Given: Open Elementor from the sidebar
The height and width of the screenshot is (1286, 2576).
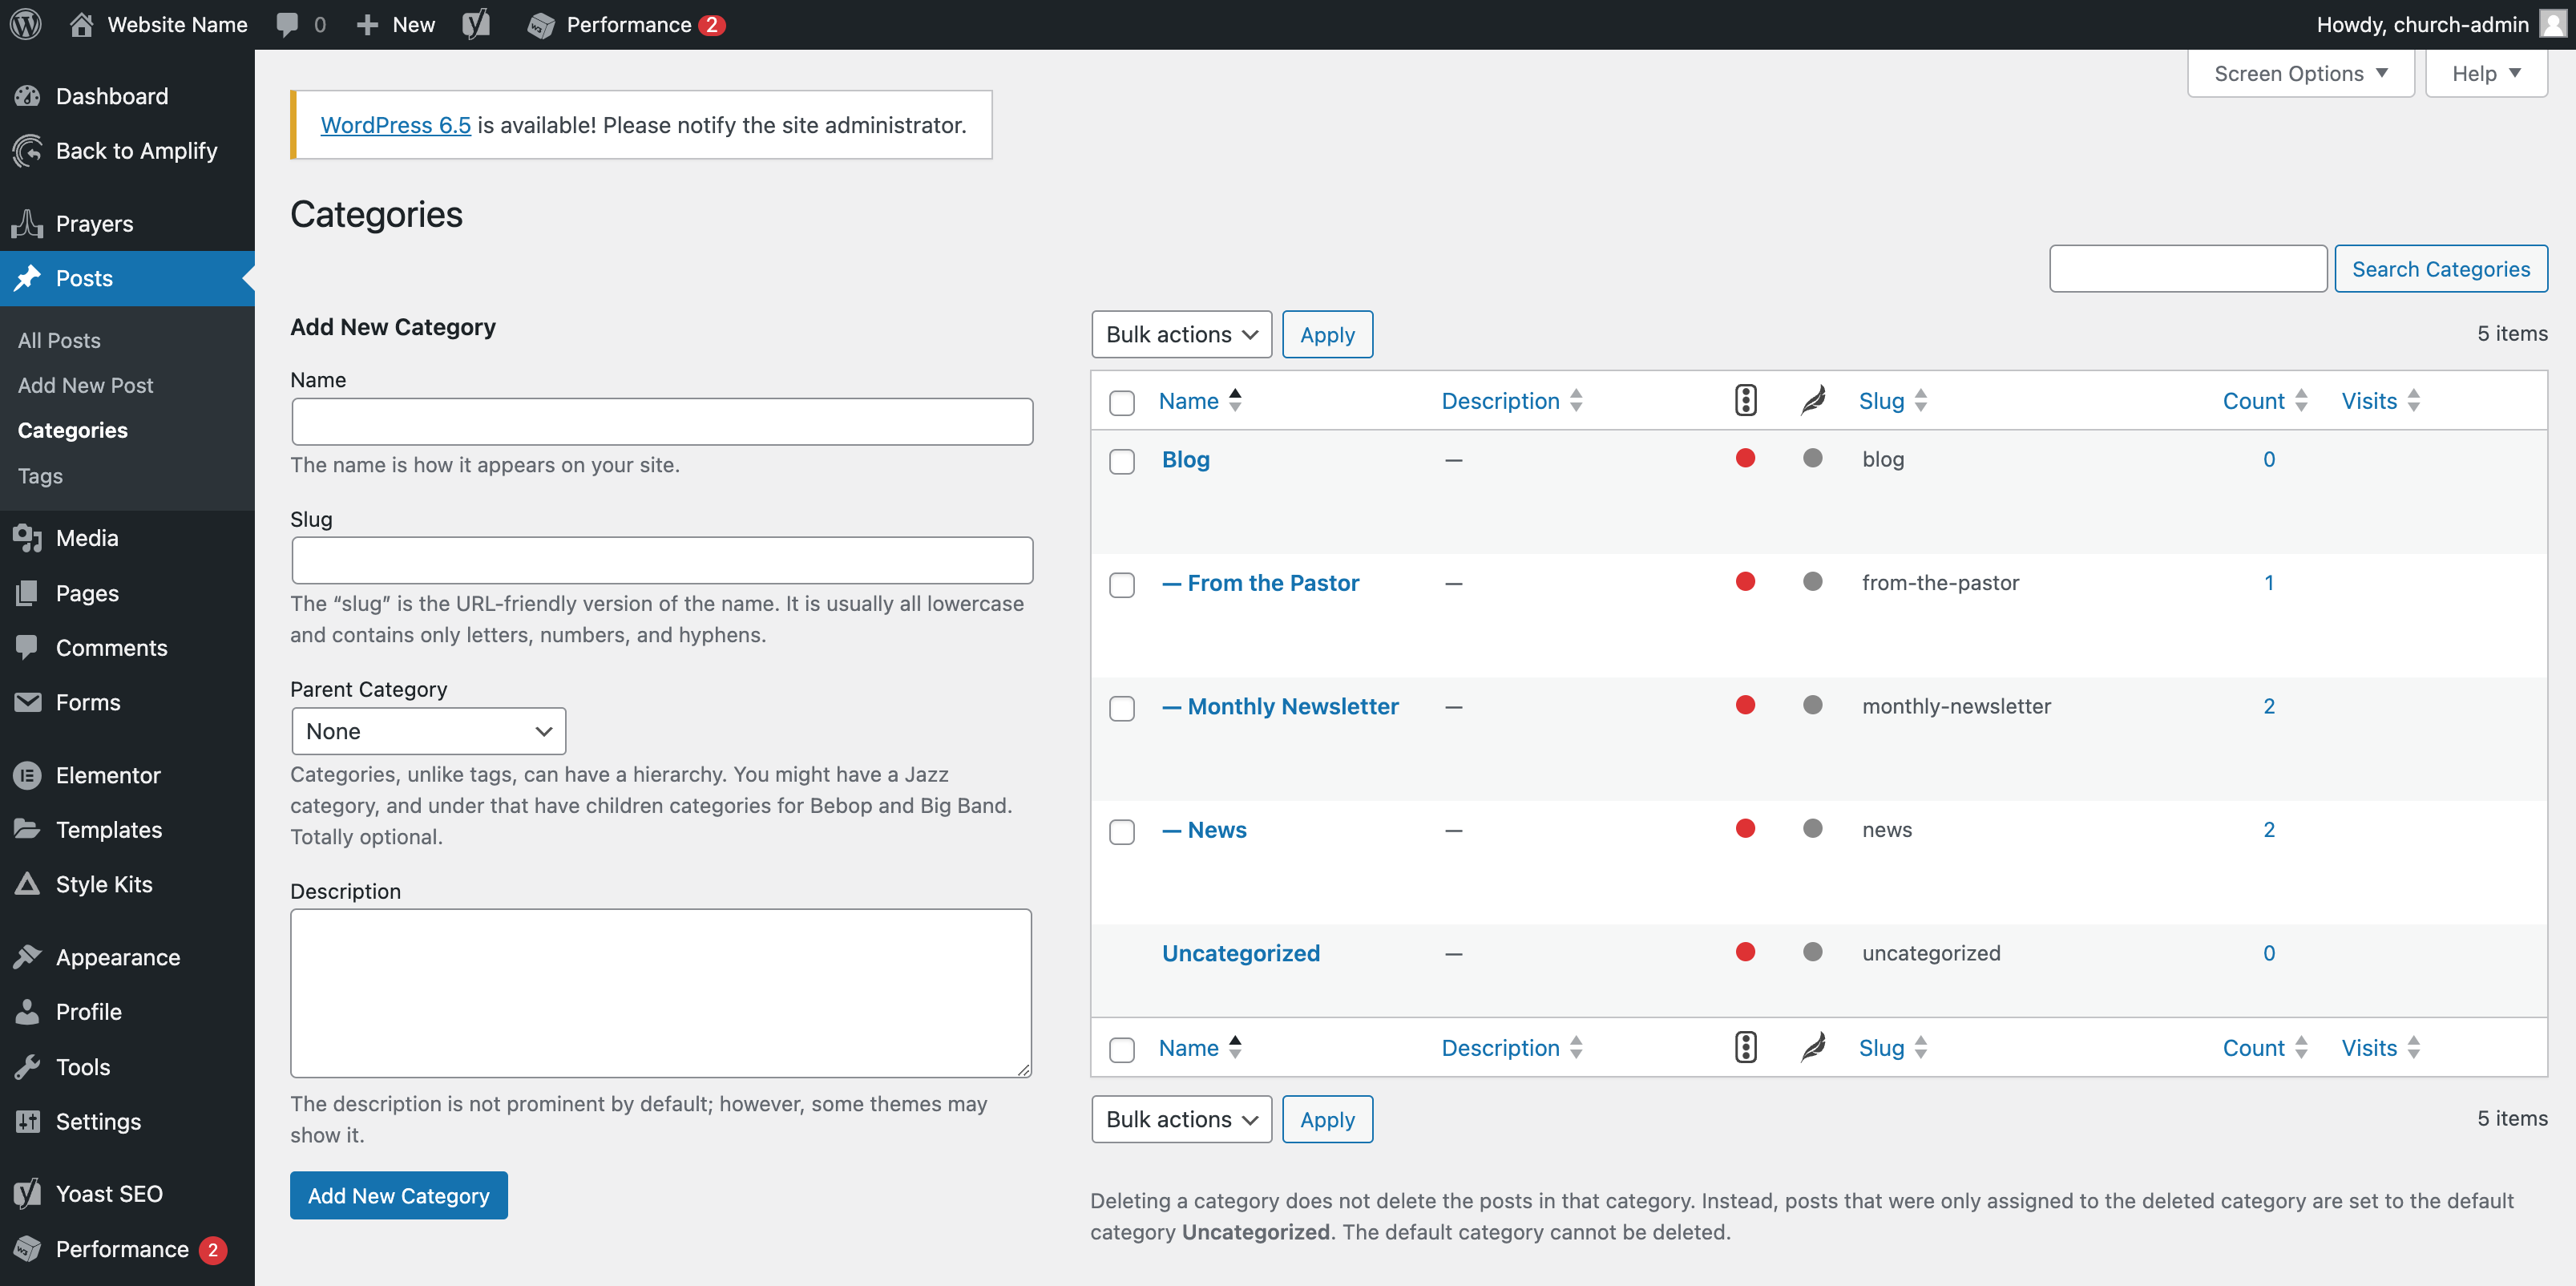Looking at the screenshot, I should tap(107, 775).
